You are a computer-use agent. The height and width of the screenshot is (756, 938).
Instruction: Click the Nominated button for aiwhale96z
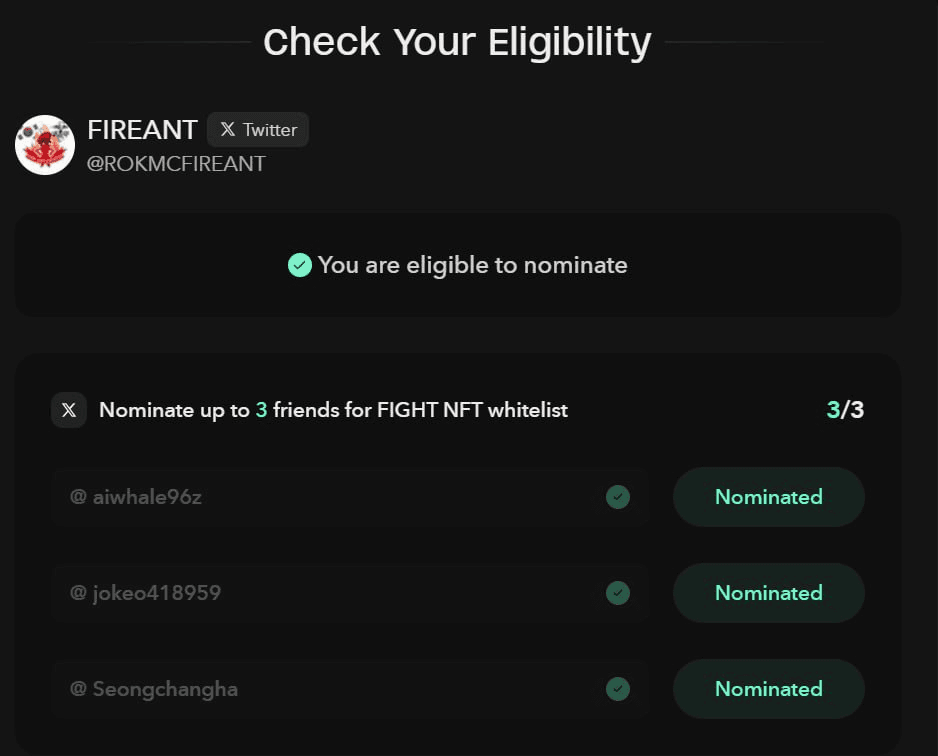[x=768, y=497]
